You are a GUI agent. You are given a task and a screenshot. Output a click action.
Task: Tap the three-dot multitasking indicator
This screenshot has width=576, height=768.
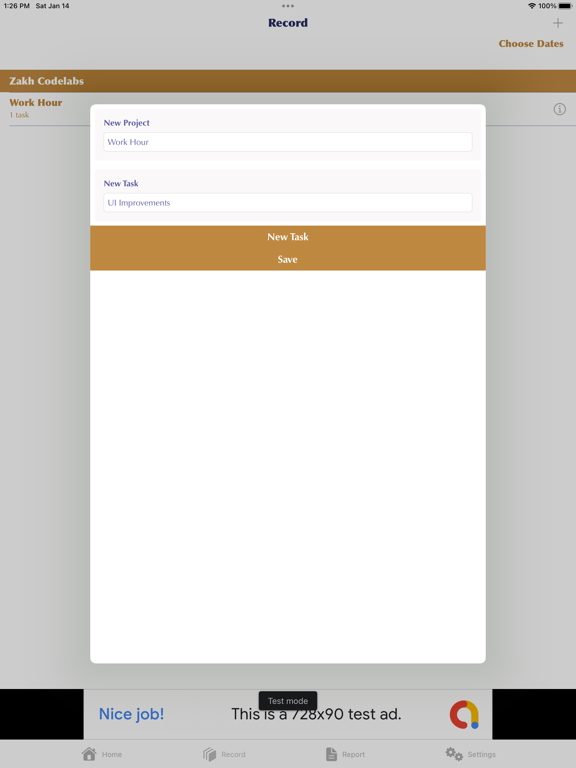[x=288, y=6]
